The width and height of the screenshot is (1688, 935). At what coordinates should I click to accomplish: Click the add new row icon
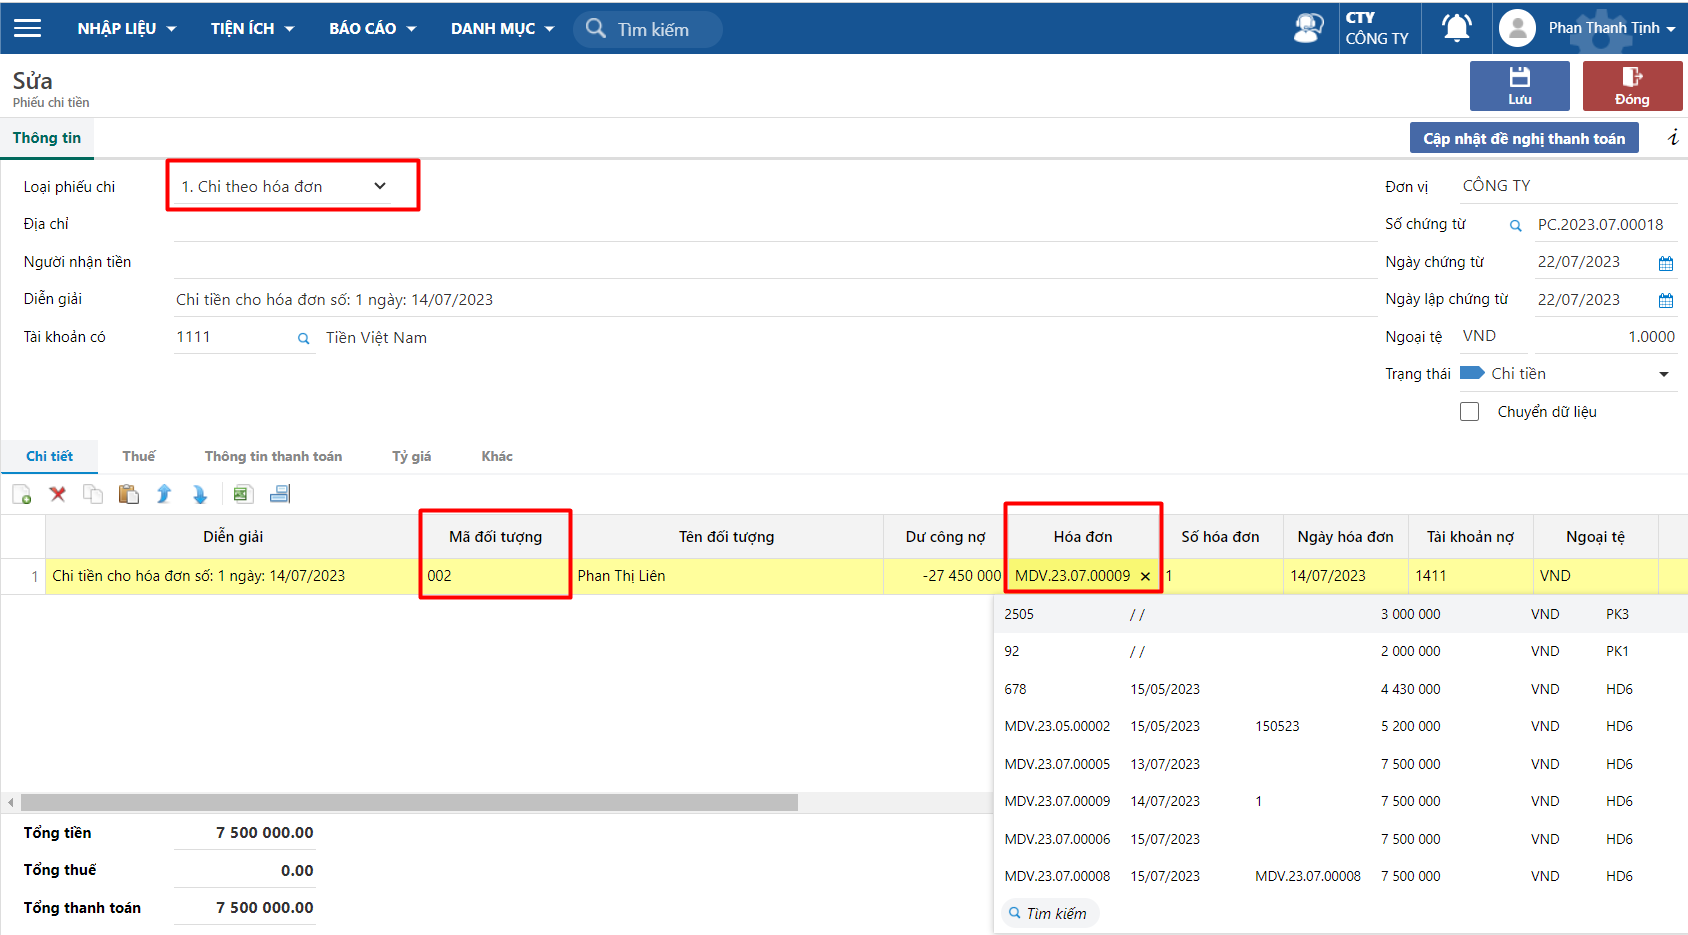[22, 494]
